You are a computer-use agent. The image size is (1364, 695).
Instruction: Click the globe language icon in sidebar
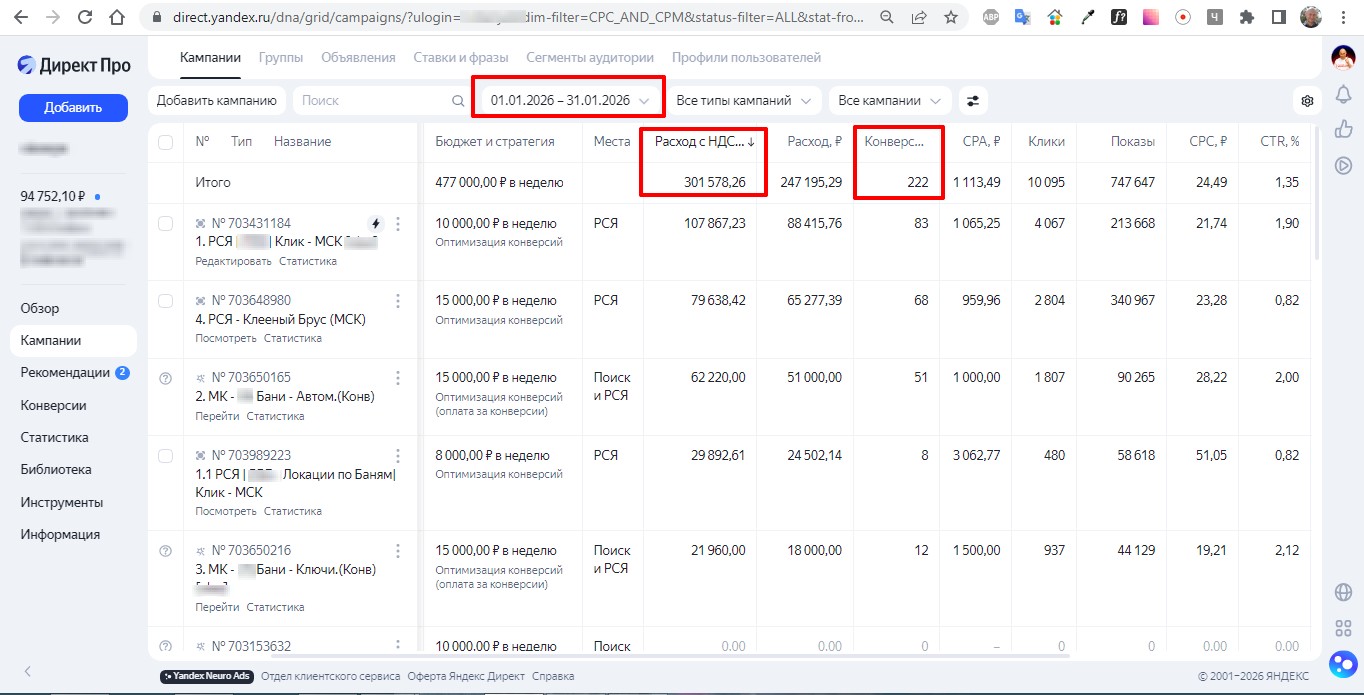(x=1343, y=592)
